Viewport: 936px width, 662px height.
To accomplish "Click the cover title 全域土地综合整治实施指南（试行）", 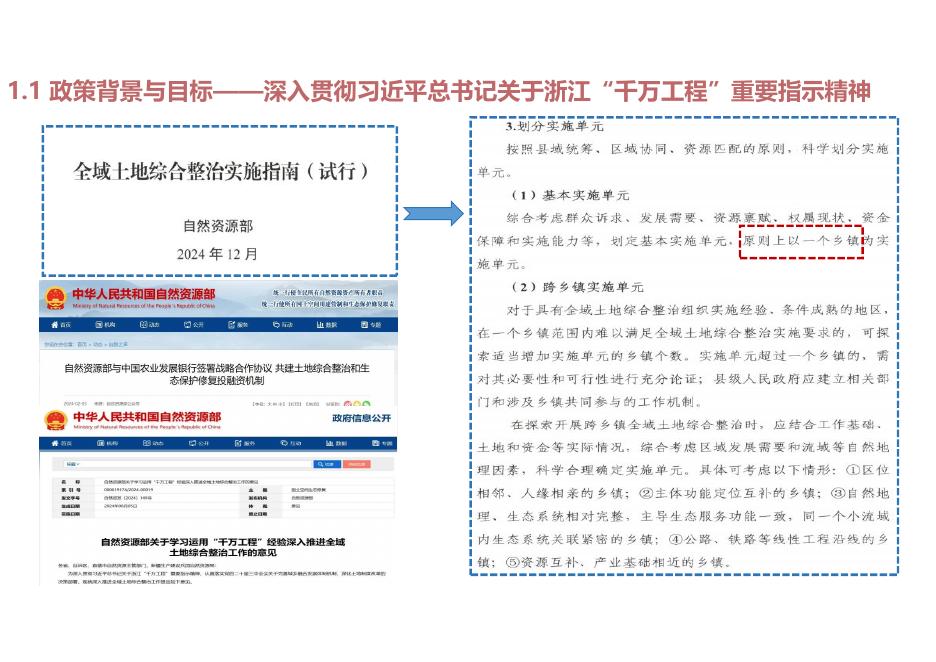I will pyautogui.click(x=221, y=171).
